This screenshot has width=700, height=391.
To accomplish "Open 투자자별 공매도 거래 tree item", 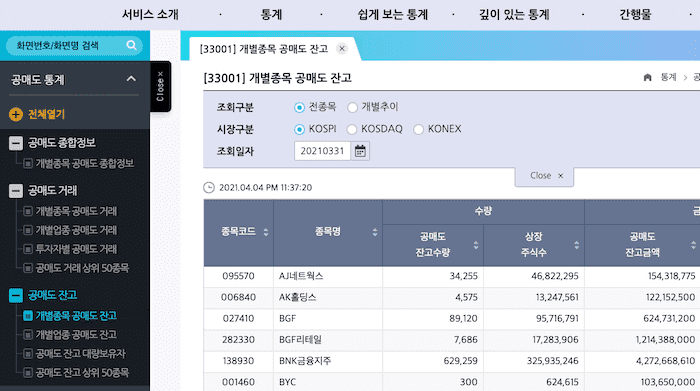I will pos(76,249).
